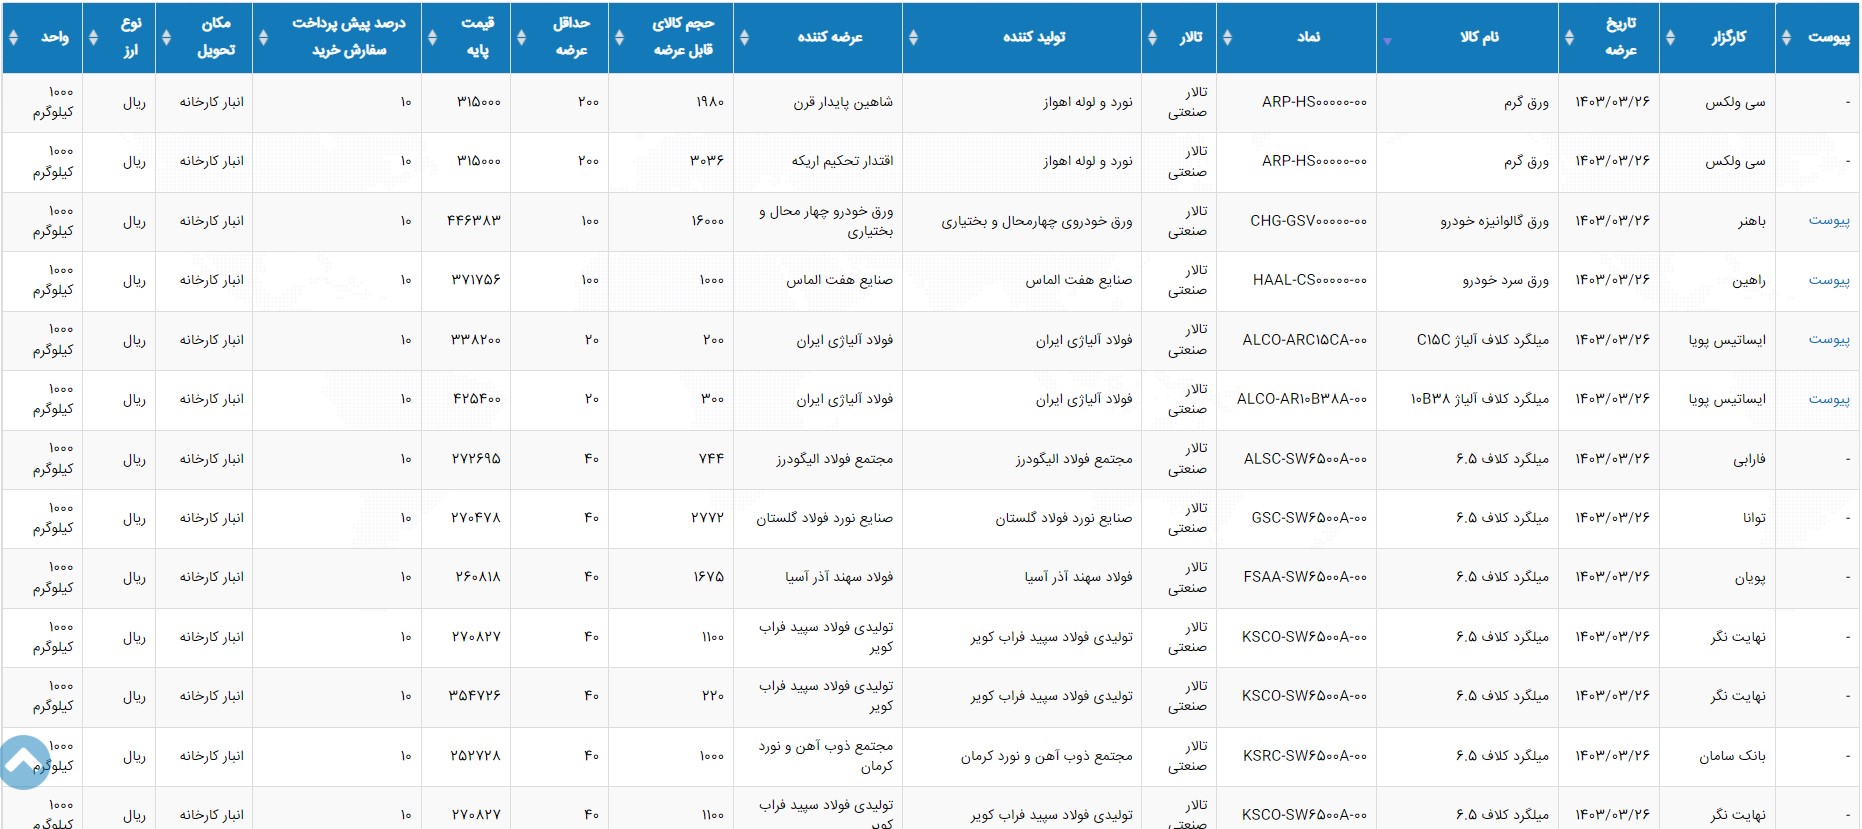Click base price ۲۷۰۴۷۸
Image resolution: width=1862 pixels, height=829 pixels.
(x=476, y=518)
